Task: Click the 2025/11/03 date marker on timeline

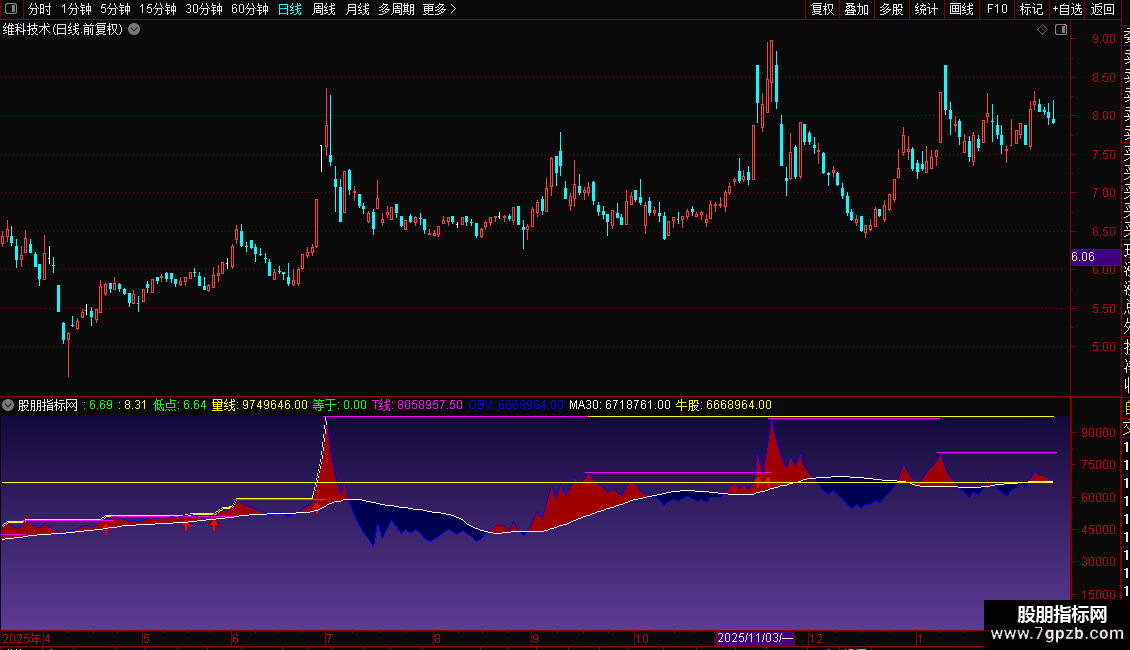Action: coord(755,638)
